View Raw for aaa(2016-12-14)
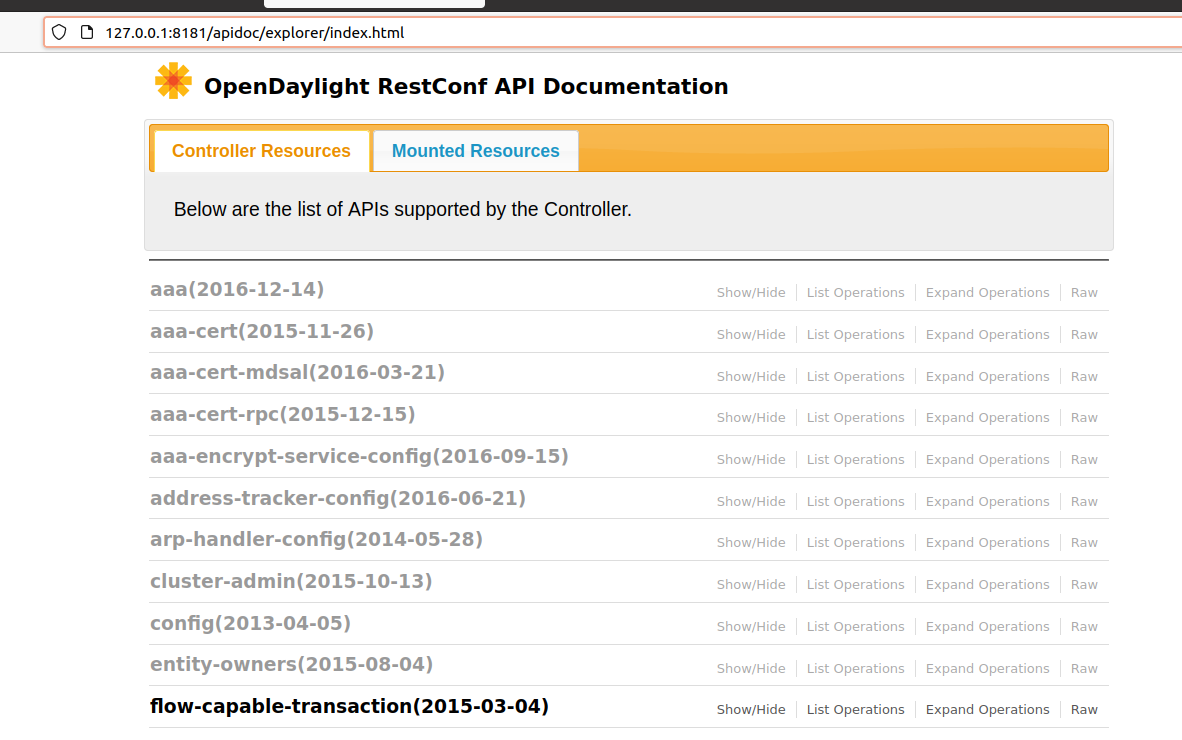The image size is (1182, 740). coord(1084,292)
